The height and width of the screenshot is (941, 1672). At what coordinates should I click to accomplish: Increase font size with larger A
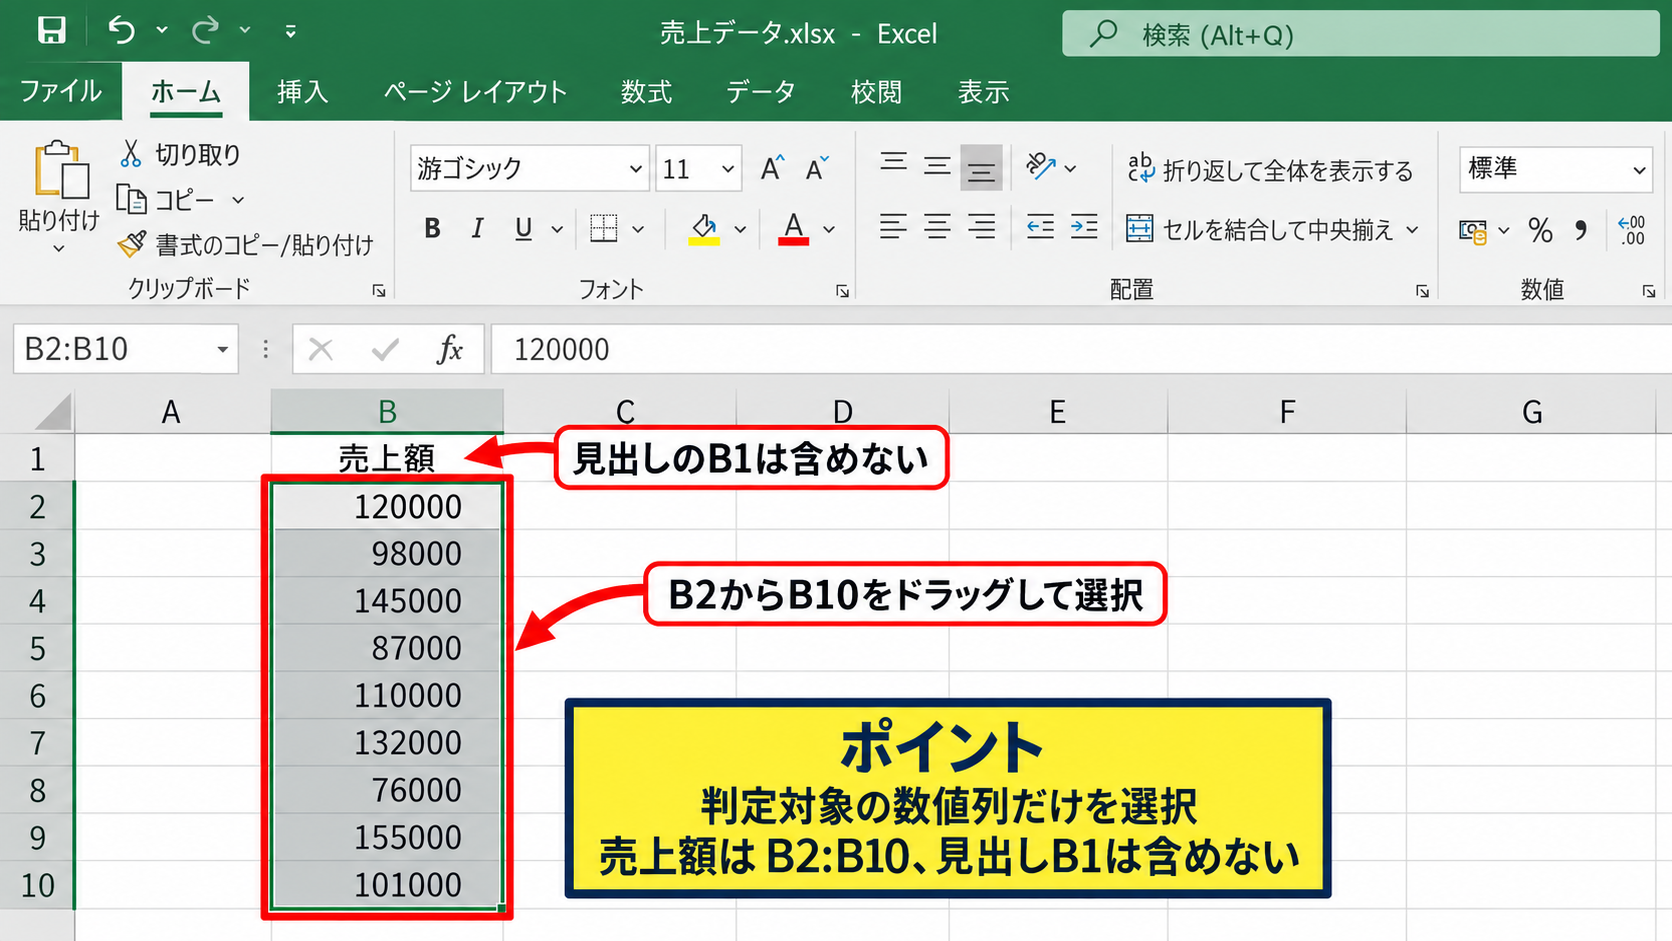(x=771, y=168)
